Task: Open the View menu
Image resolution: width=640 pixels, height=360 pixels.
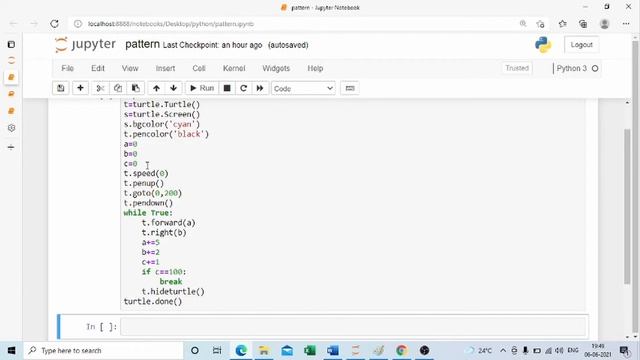Action: 130,68
